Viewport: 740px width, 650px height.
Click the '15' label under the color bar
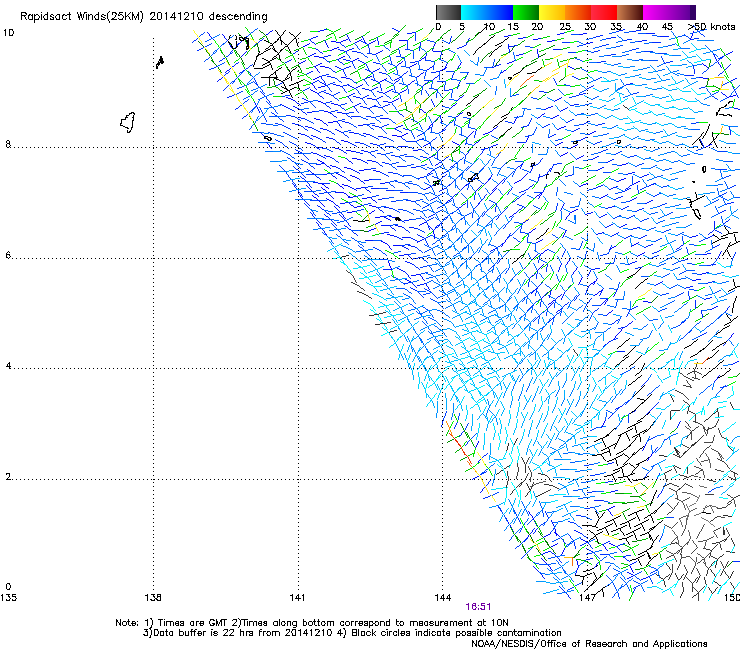[x=513, y=27]
